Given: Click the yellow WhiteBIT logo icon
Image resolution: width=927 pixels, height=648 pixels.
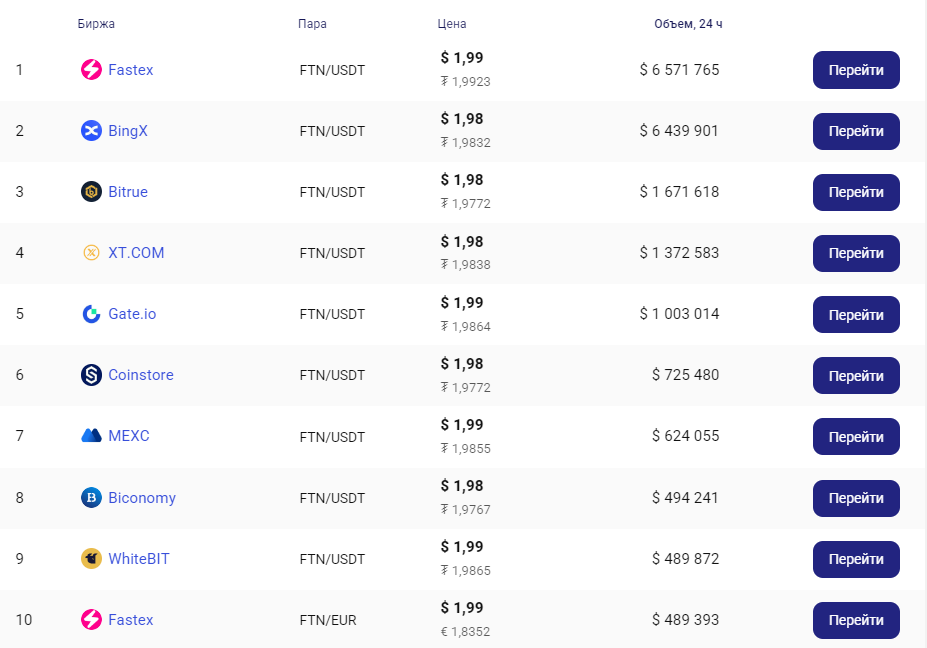Looking at the screenshot, I should [x=91, y=559].
